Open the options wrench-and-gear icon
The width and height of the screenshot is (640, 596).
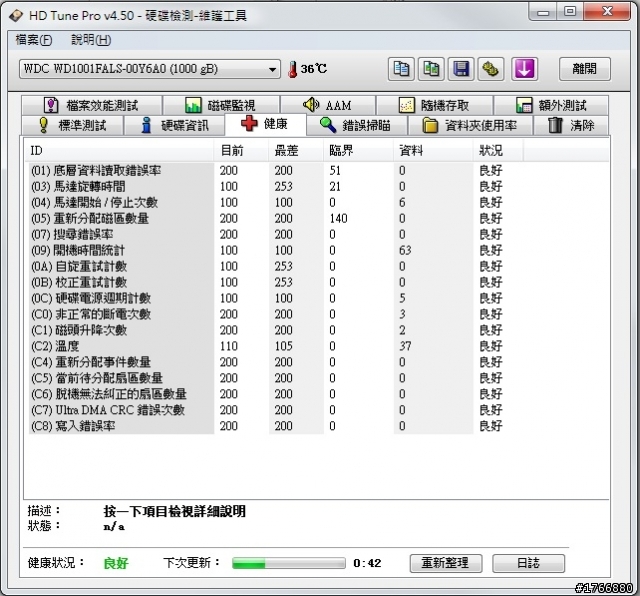491,69
